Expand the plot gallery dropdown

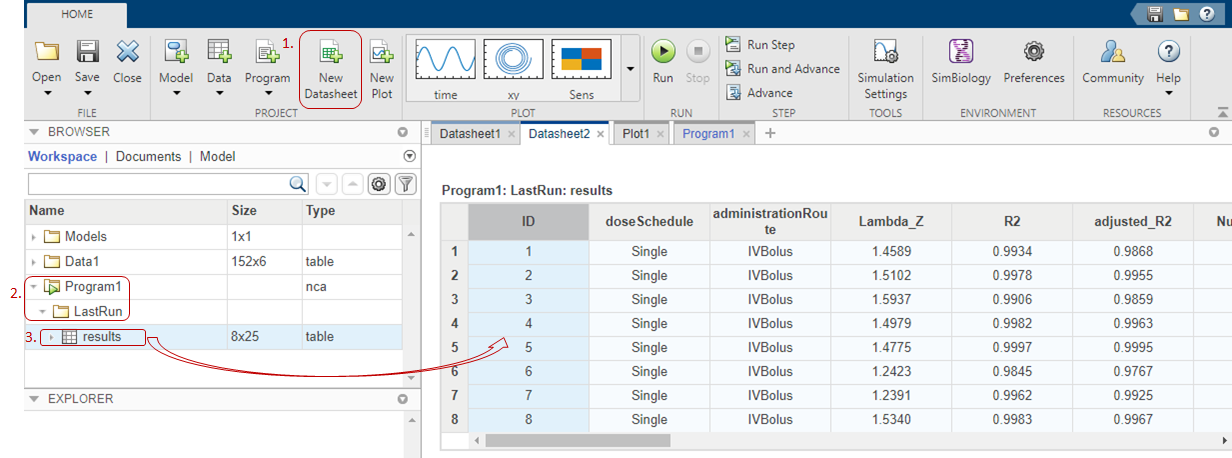pyautogui.click(x=630, y=69)
